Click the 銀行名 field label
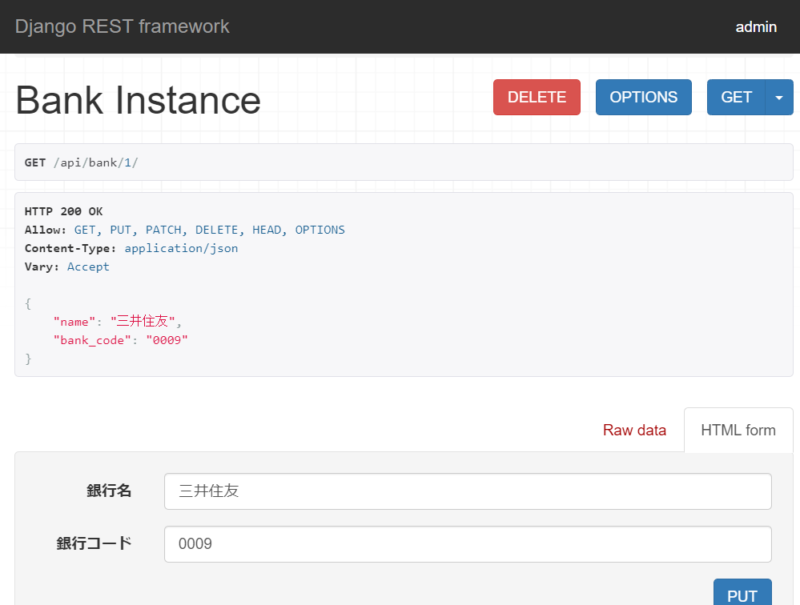 tap(109, 491)
